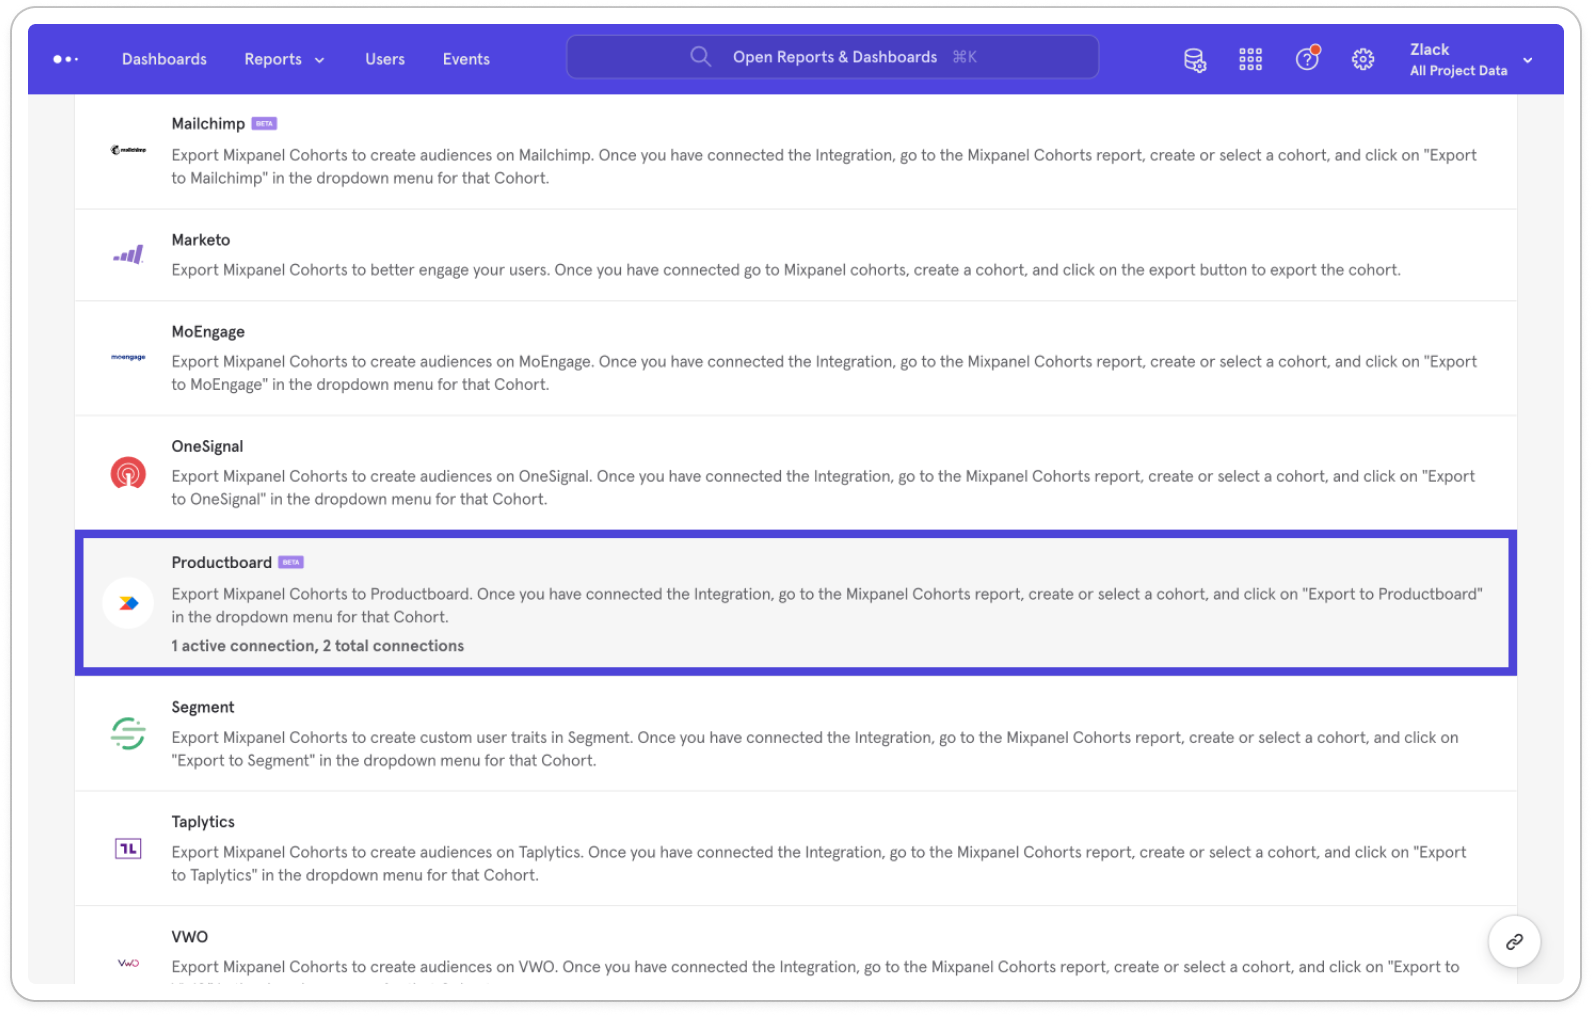Click the copy link floating button
This screenshot has height=1016, width=1592.
1514,942
